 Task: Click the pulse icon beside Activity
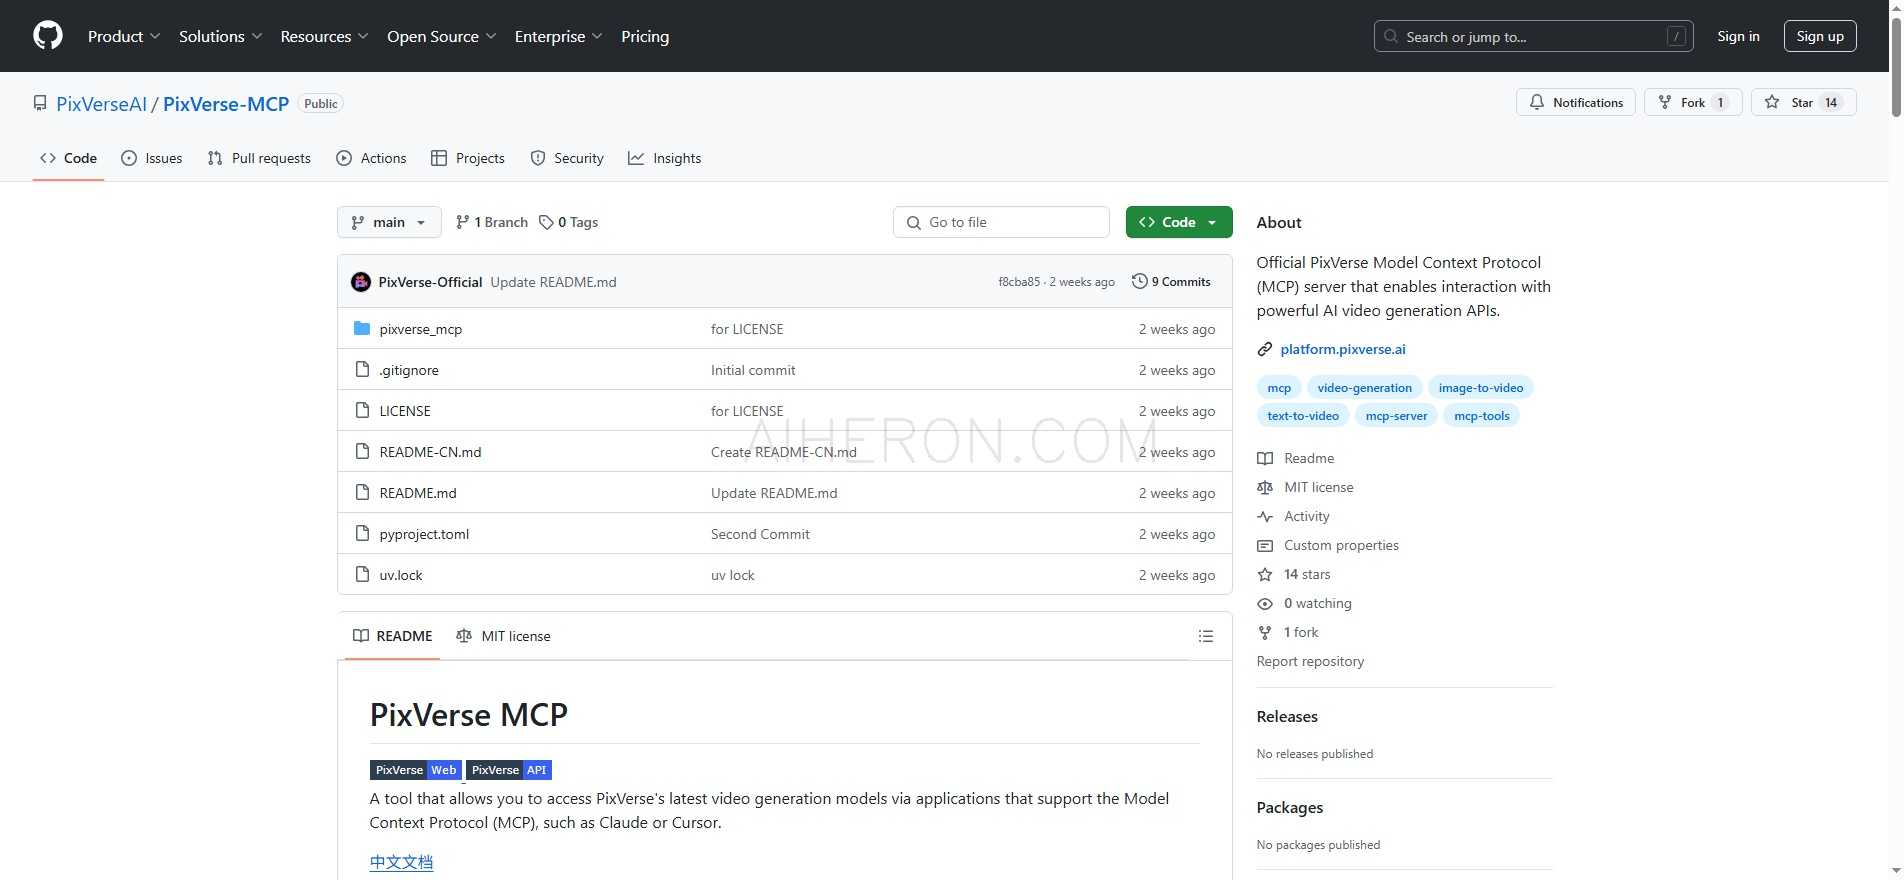[x=1265, y=516]
